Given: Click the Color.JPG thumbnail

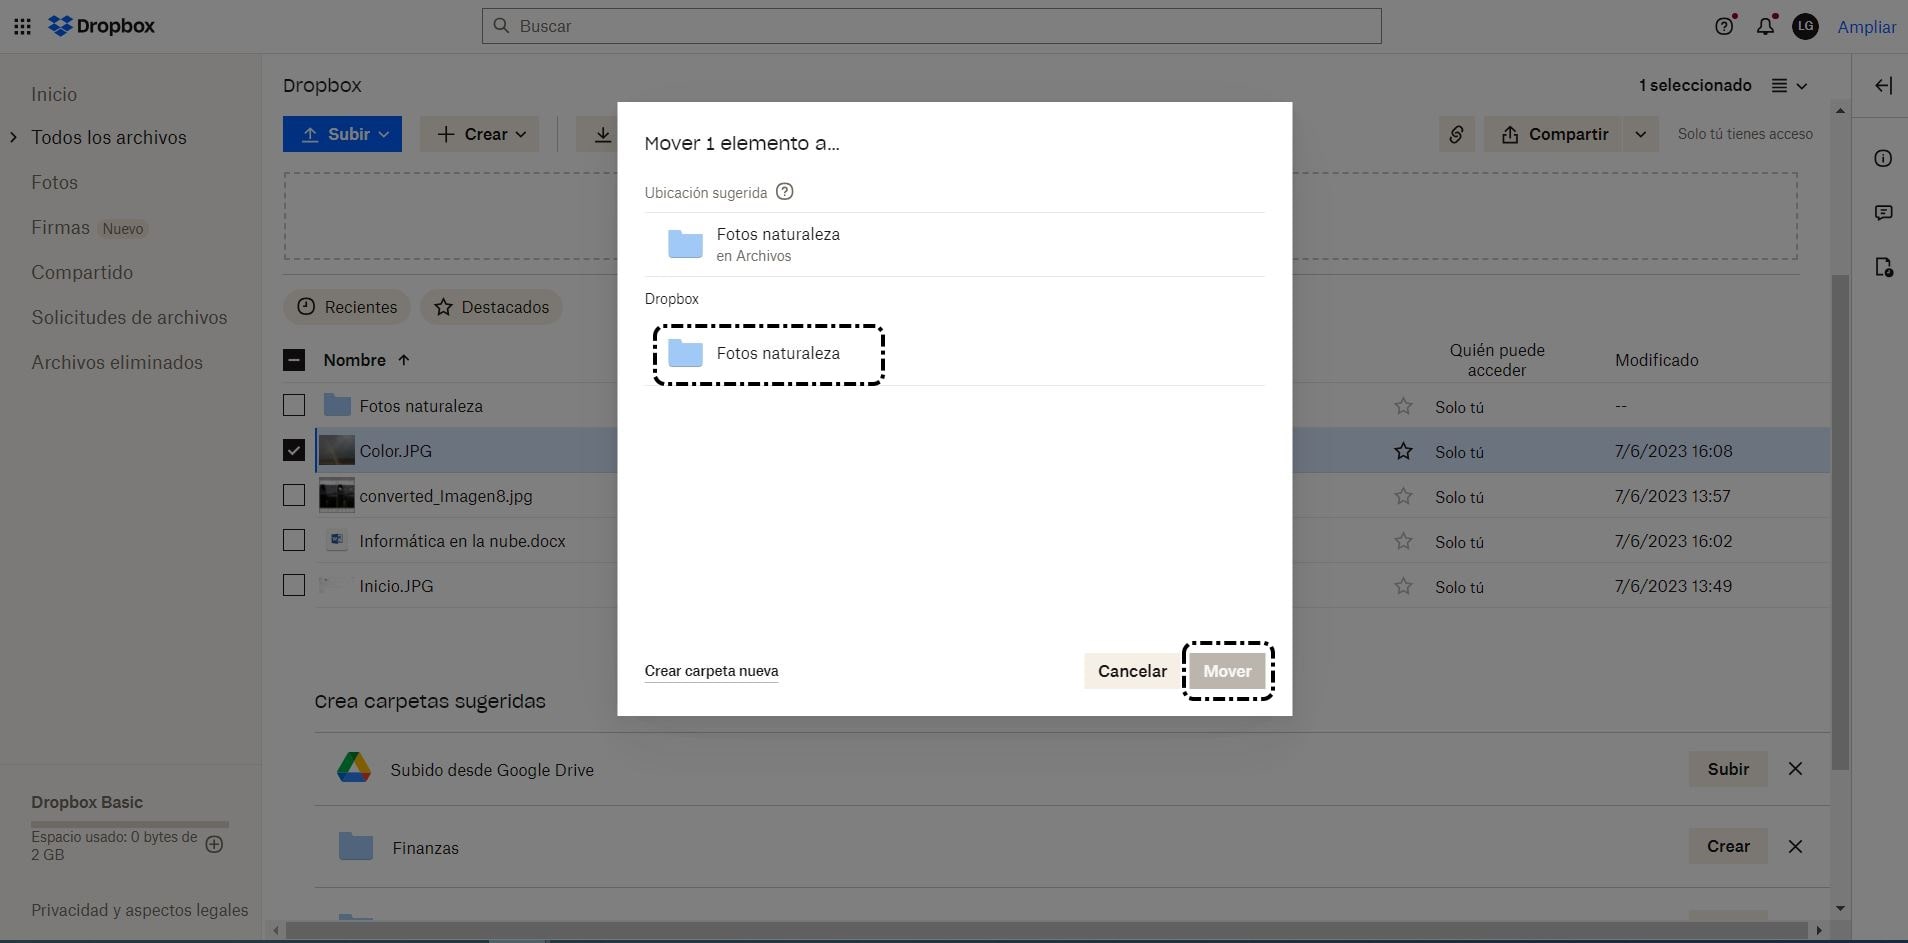Looking at the screenshot, I should pos(337,451).
